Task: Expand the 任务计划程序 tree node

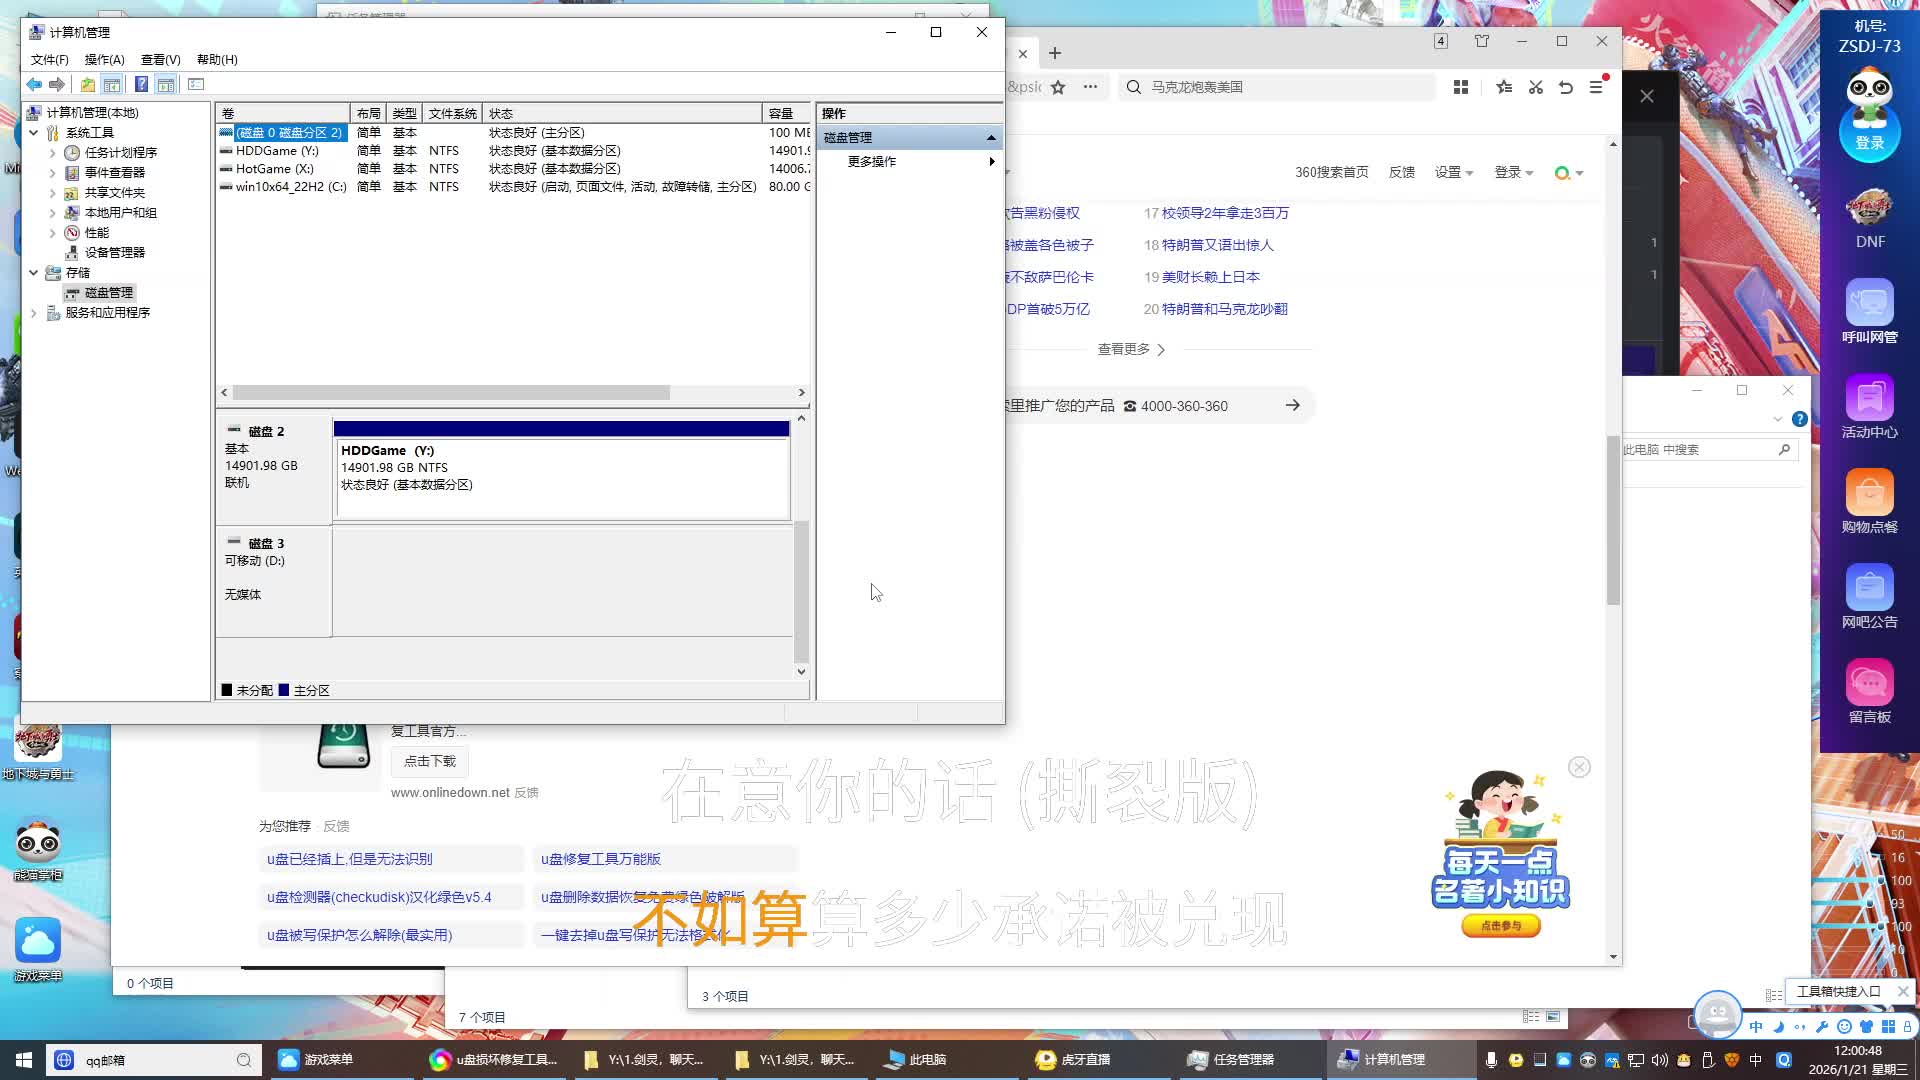Action: 53,153
